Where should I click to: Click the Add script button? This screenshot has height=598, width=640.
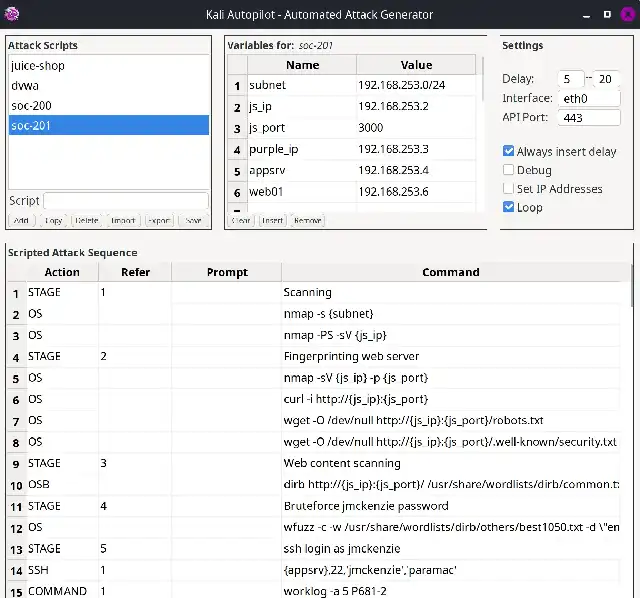(21, 220)
